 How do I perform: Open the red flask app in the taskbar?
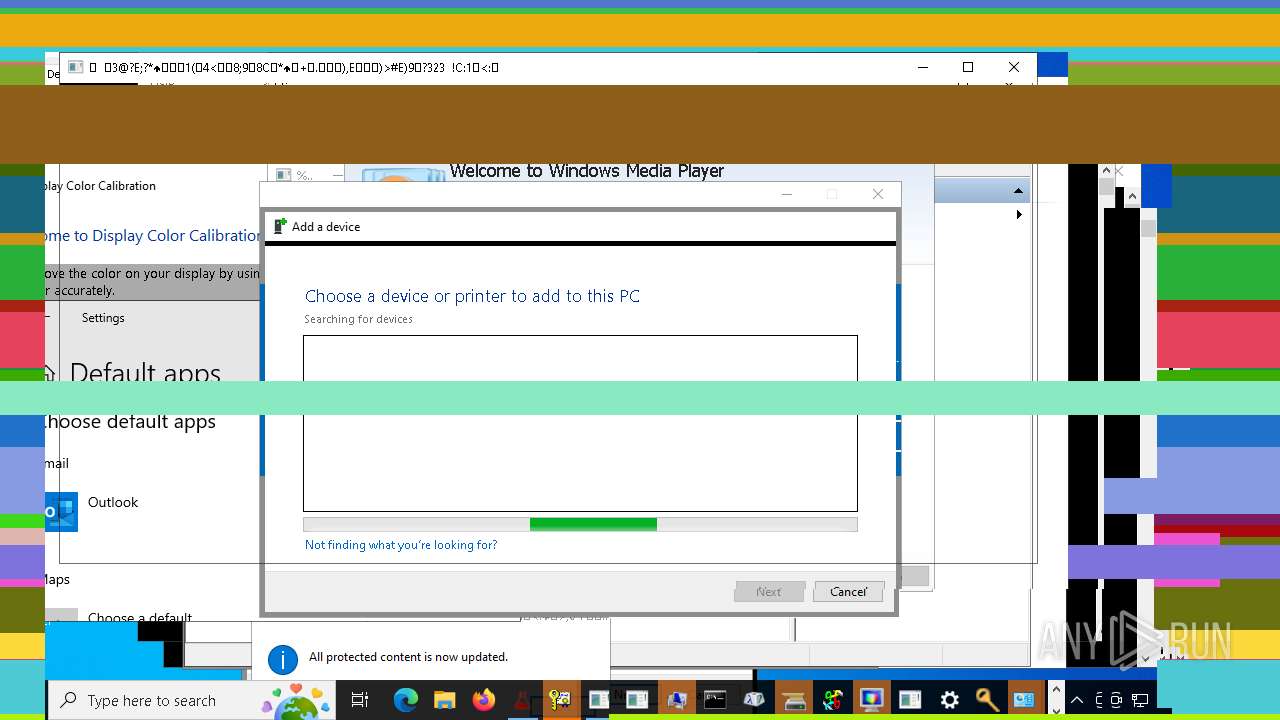click(x=521, y=700)
